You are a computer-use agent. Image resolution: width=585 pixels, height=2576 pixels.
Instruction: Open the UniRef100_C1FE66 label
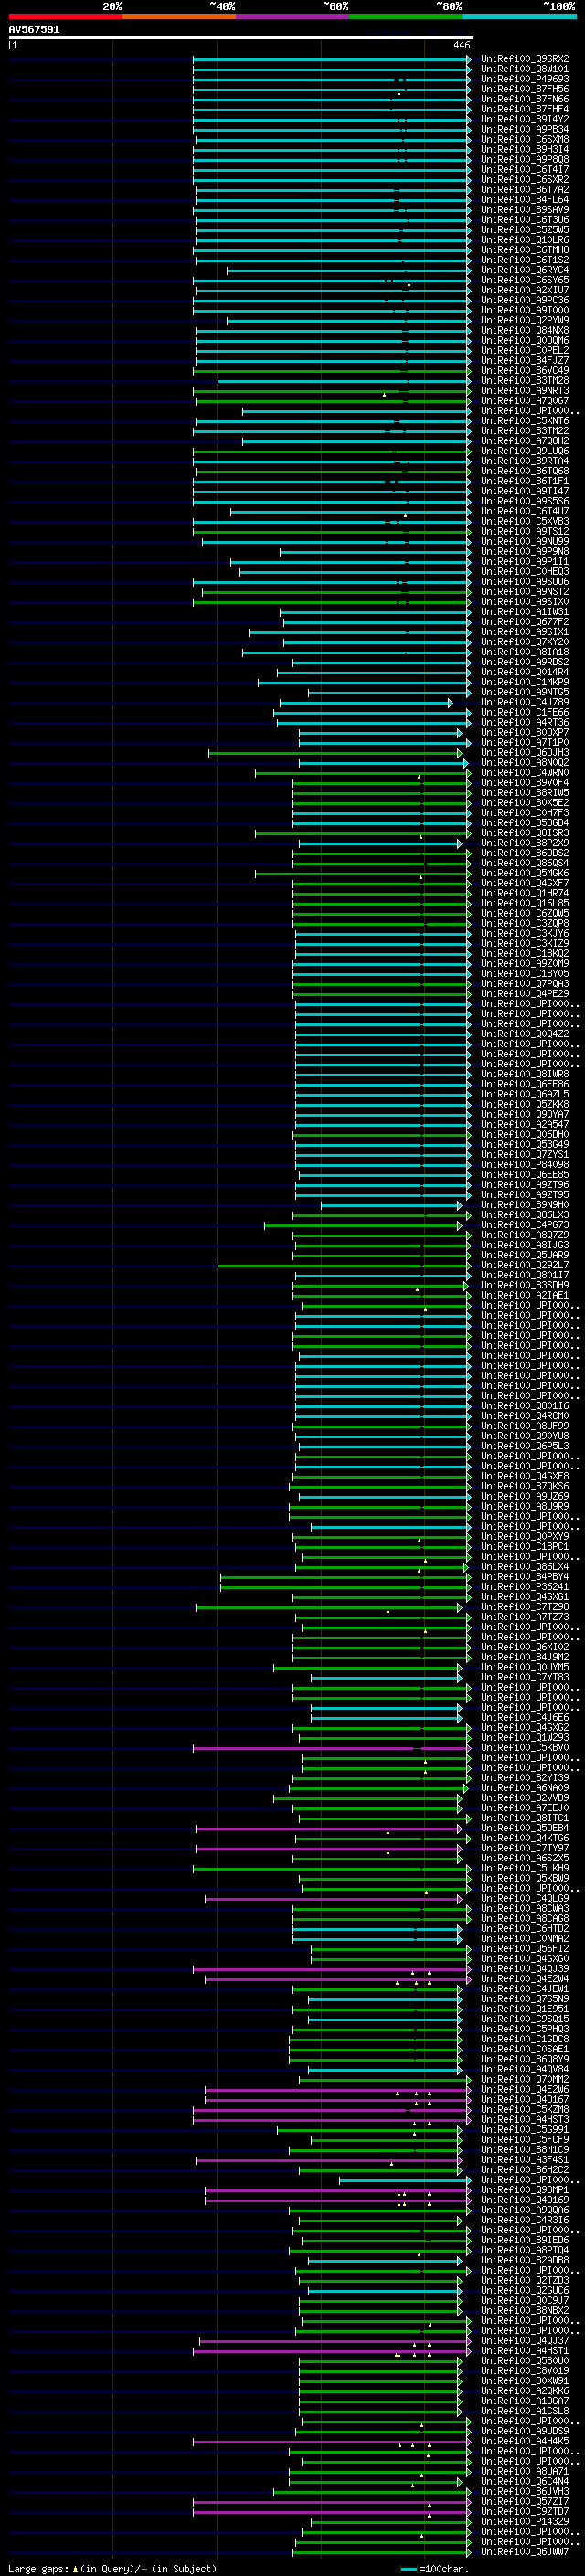tap(525, 712)
